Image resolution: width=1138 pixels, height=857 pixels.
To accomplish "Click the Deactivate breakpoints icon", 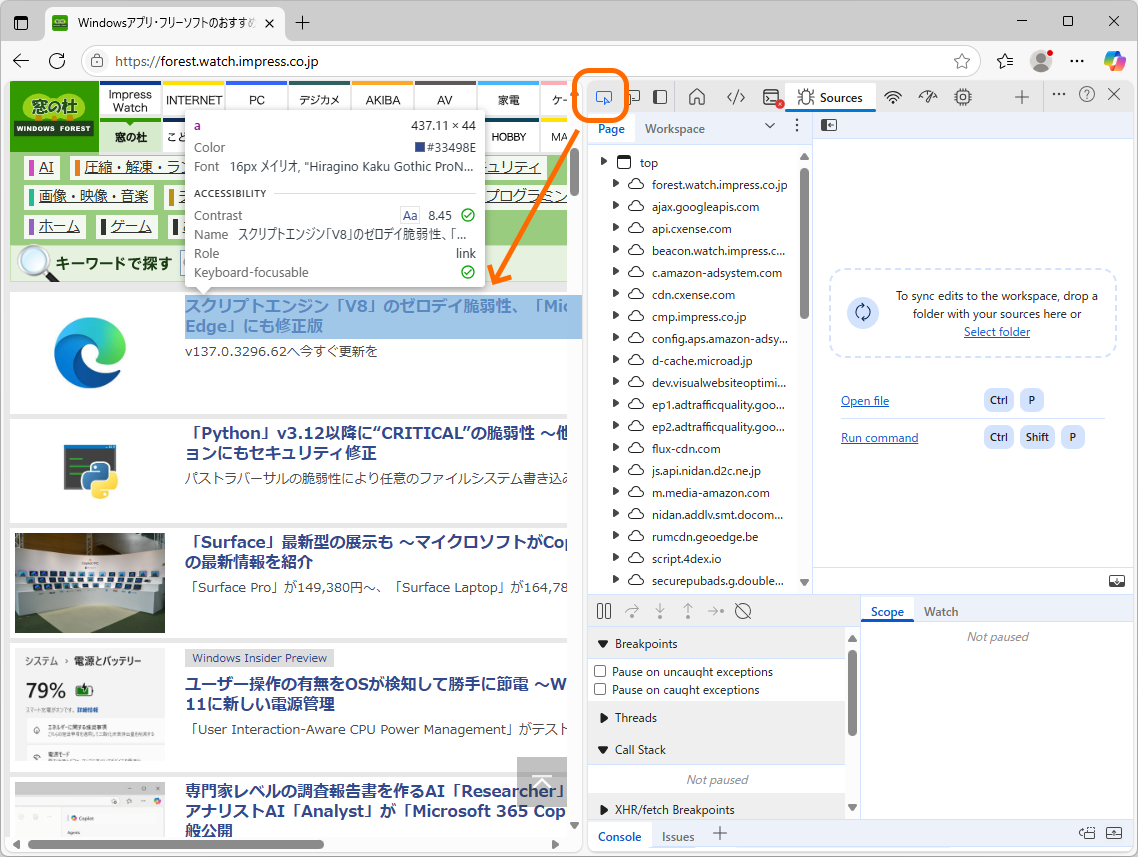I will (x=743, y=611).
